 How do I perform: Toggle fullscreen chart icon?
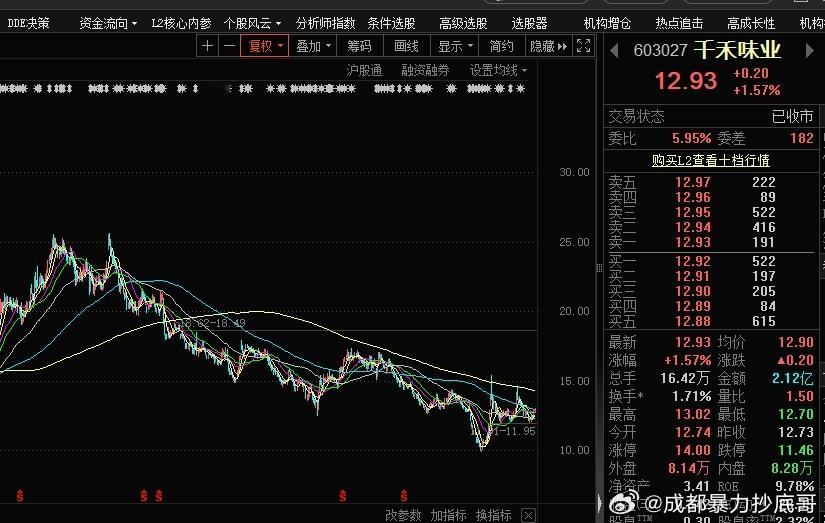click(583, 46)
